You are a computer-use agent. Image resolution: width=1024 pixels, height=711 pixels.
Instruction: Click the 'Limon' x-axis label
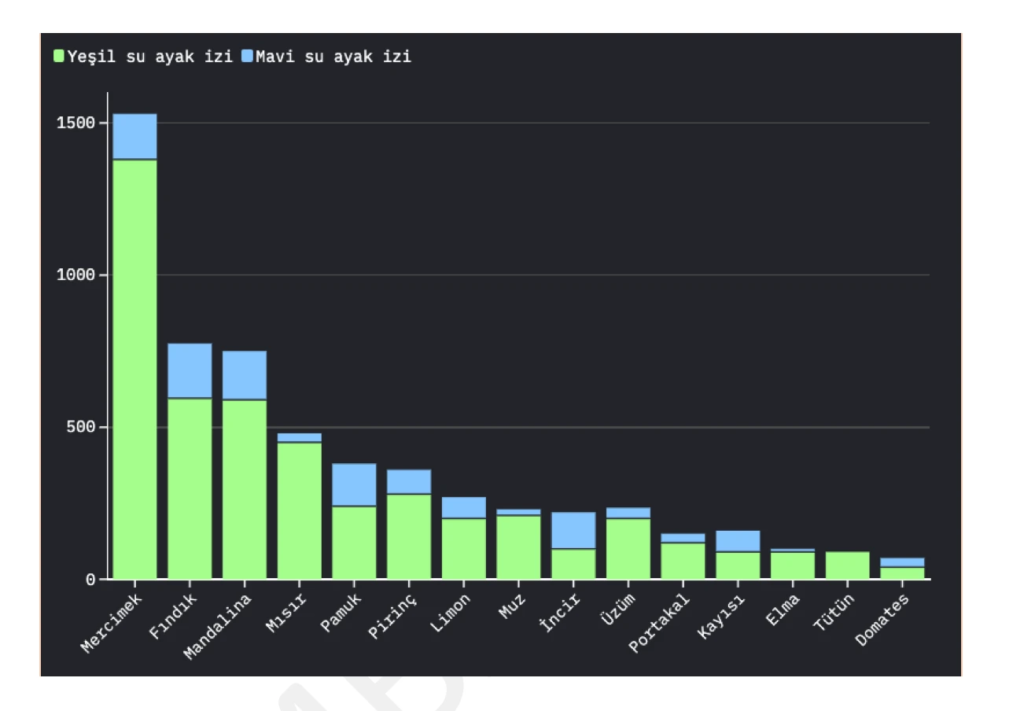pyautogui.click(x=449, y=612)
